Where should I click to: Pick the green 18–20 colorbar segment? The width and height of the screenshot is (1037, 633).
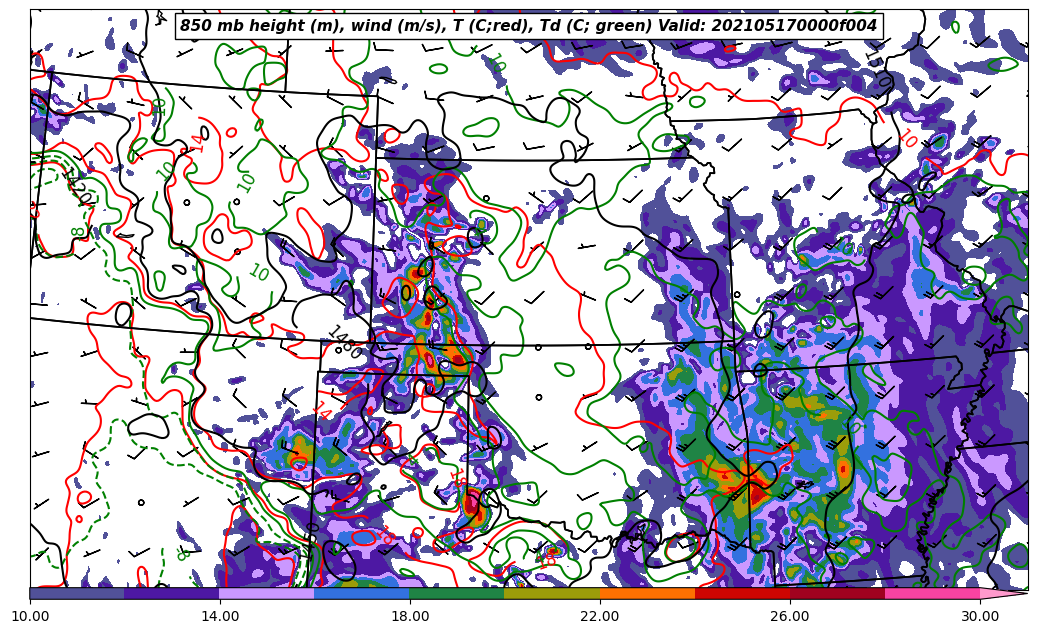(456, 593)
